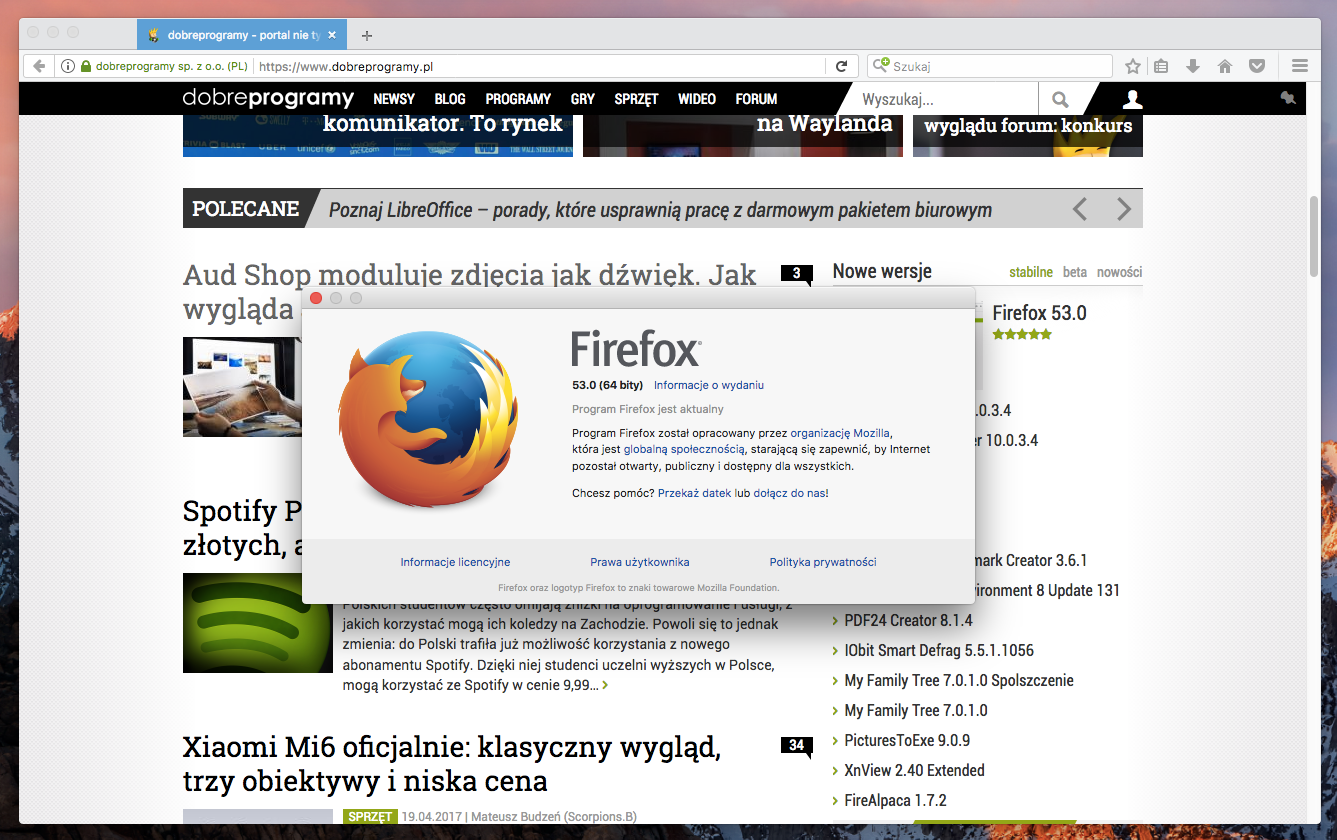Go to the Firefox home page icon
Image resolution: width=1337 pixels, height=840 pixels.
click(x=1224, y=66)
